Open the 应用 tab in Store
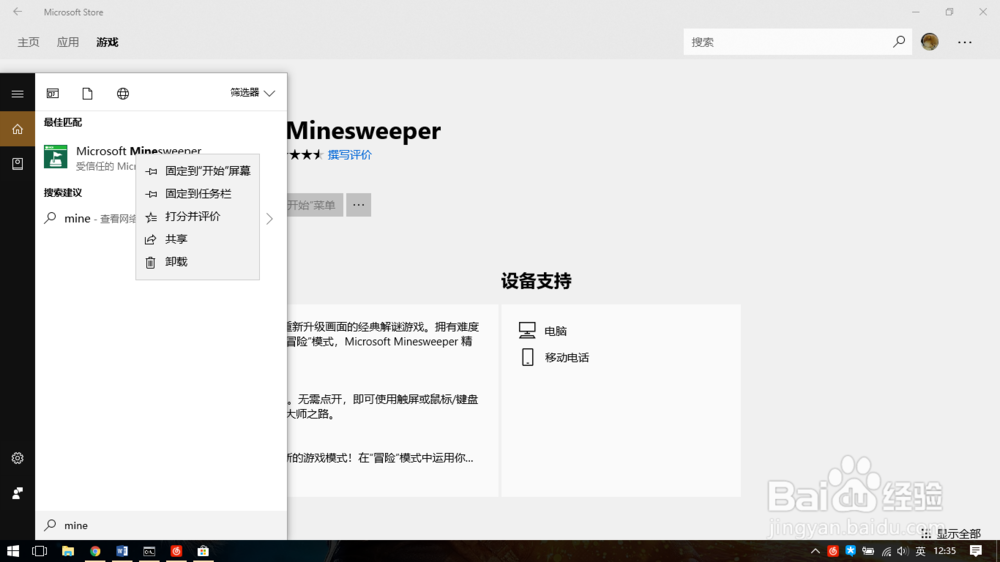 68,42
